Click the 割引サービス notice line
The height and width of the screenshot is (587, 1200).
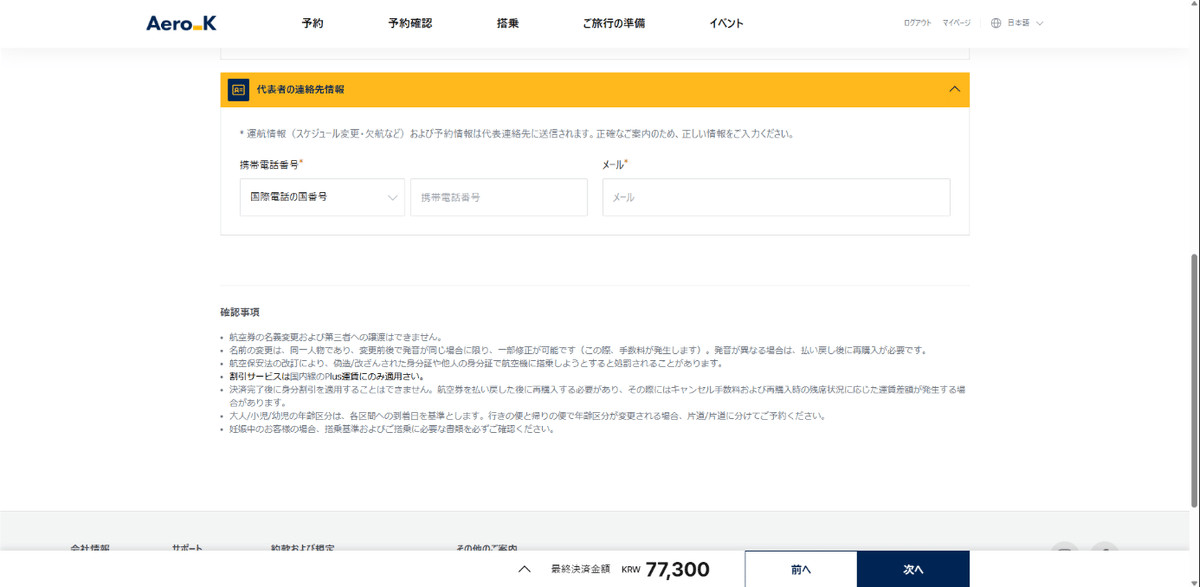[326, 376]
